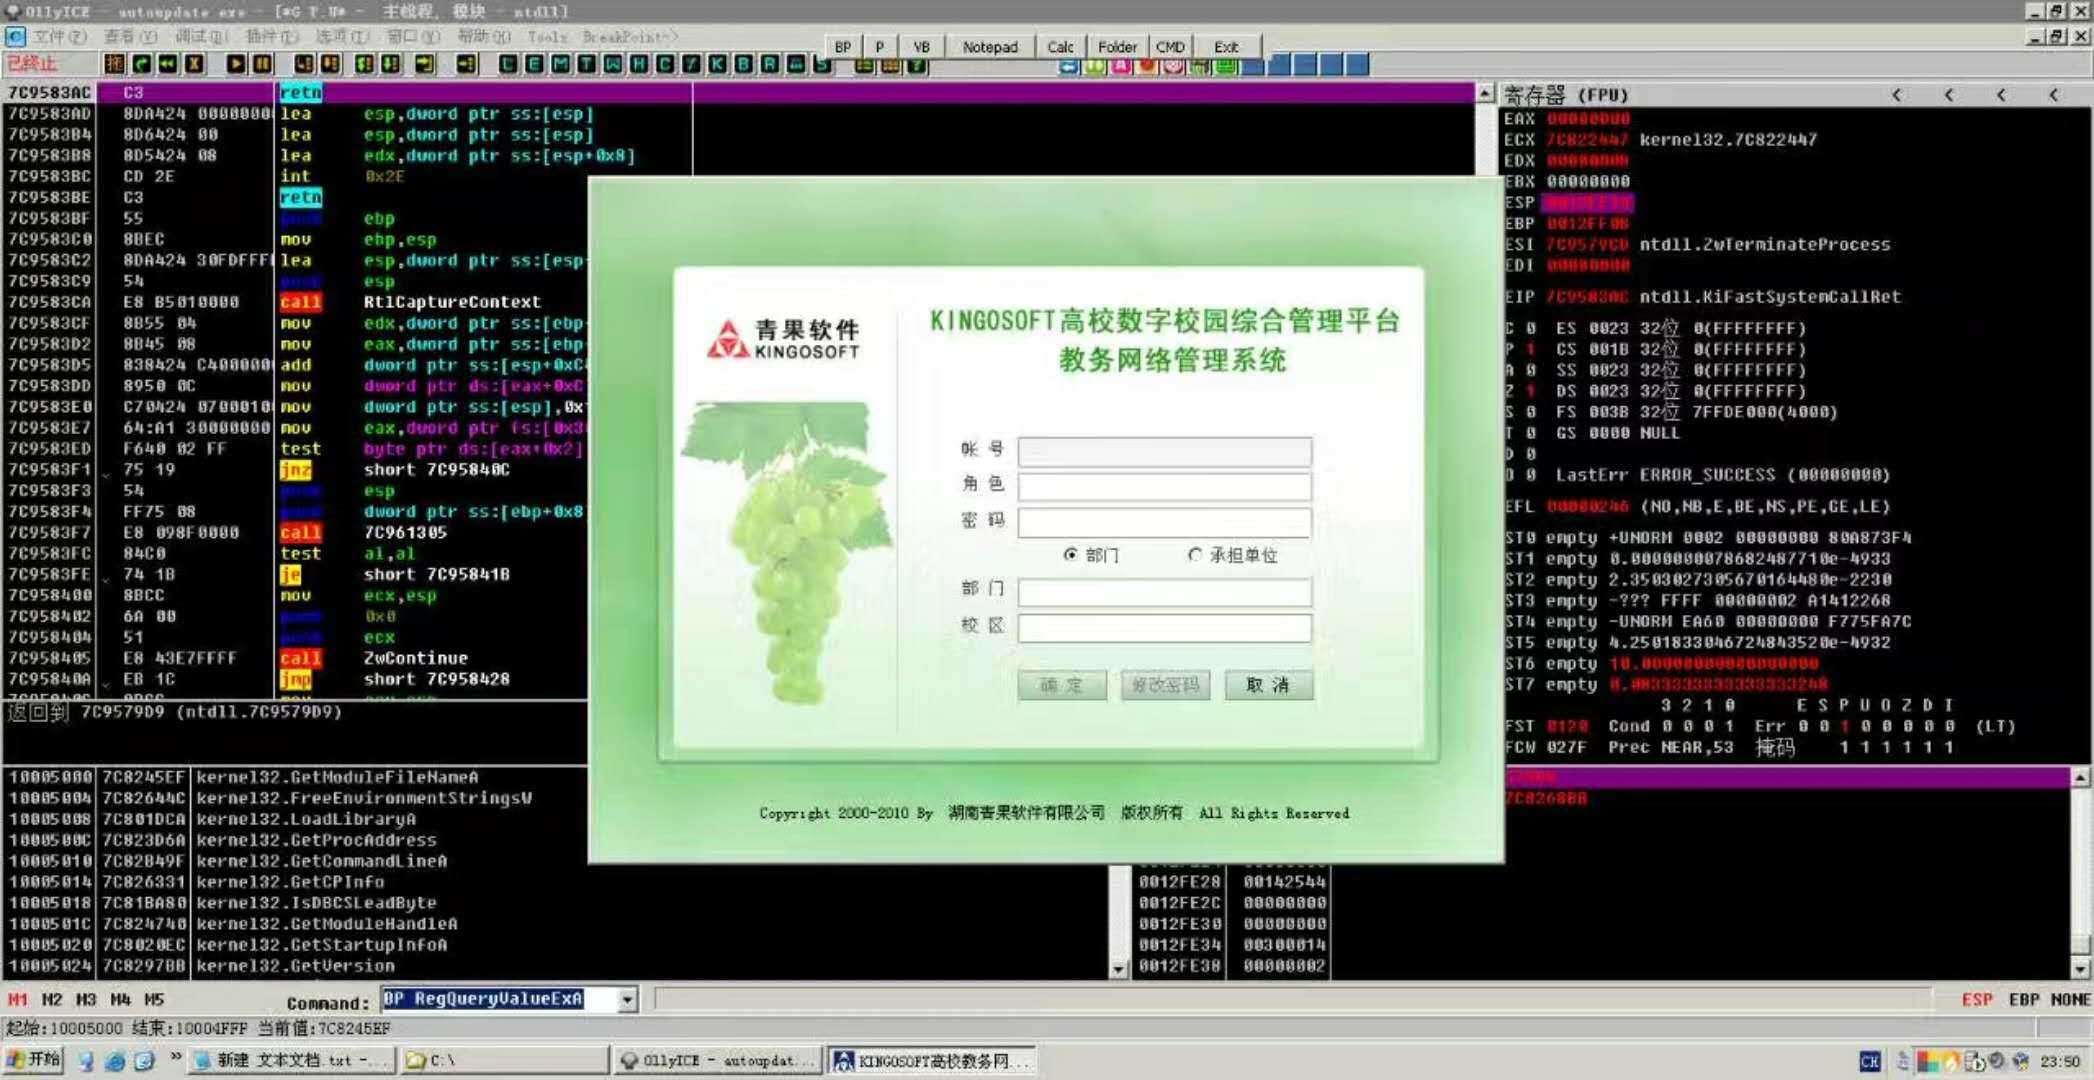Open the Call stack (K) window icon
This screenshot has width=2094, height=1080.
pyautogui.click(x=717, y=65)
